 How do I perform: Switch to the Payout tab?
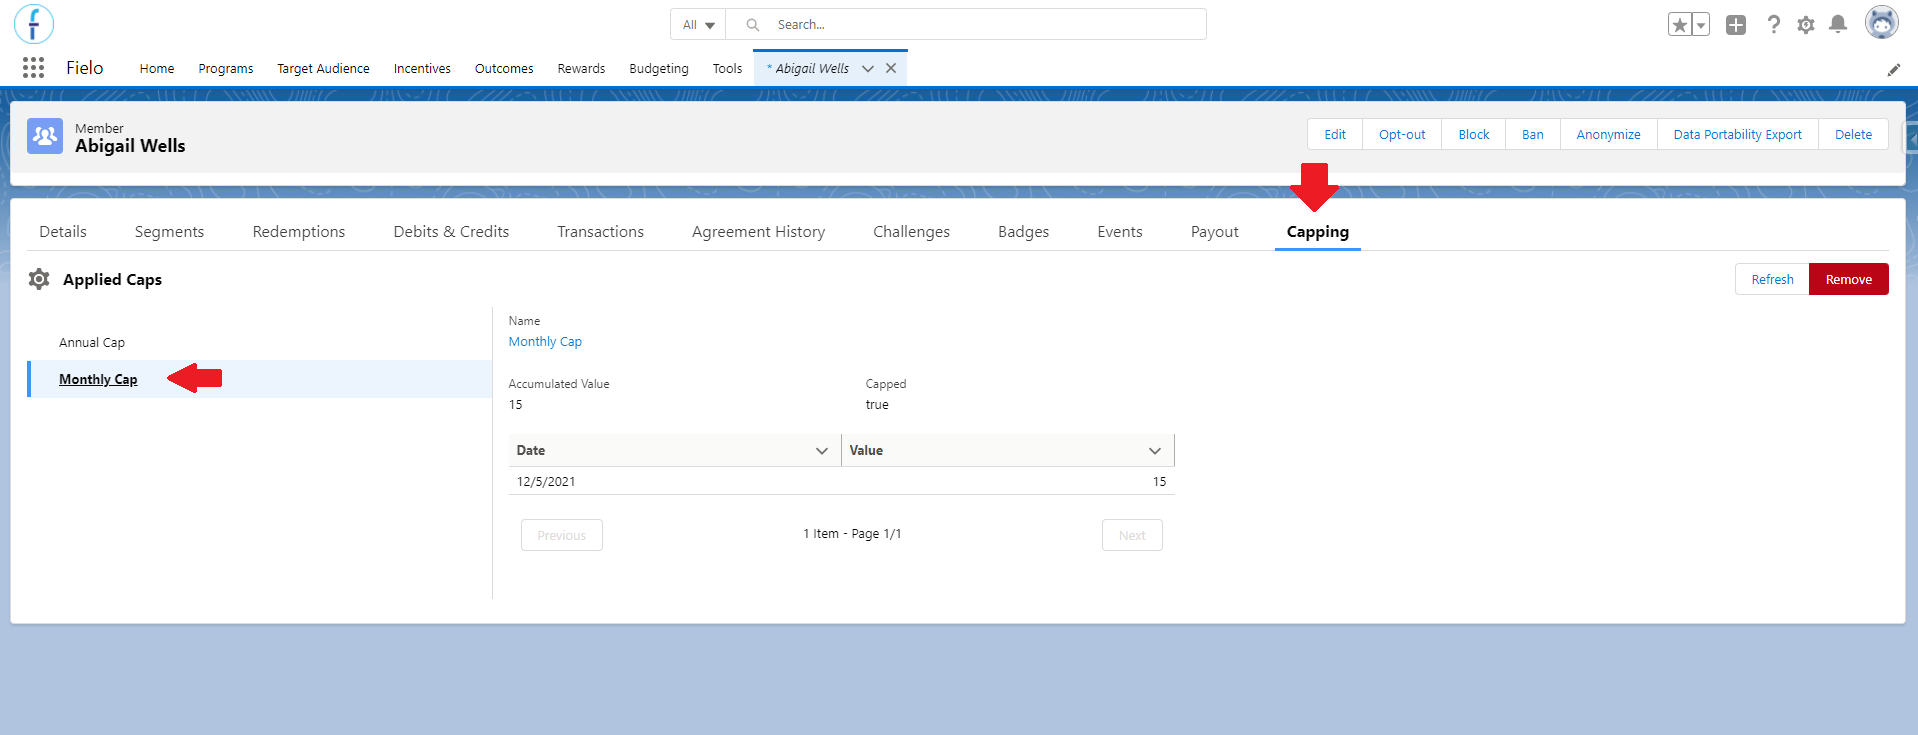pos(1215,232)
